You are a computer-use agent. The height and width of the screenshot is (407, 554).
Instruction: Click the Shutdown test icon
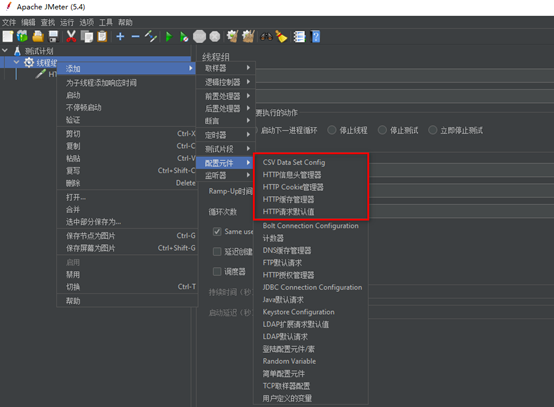tap(214, 36)
